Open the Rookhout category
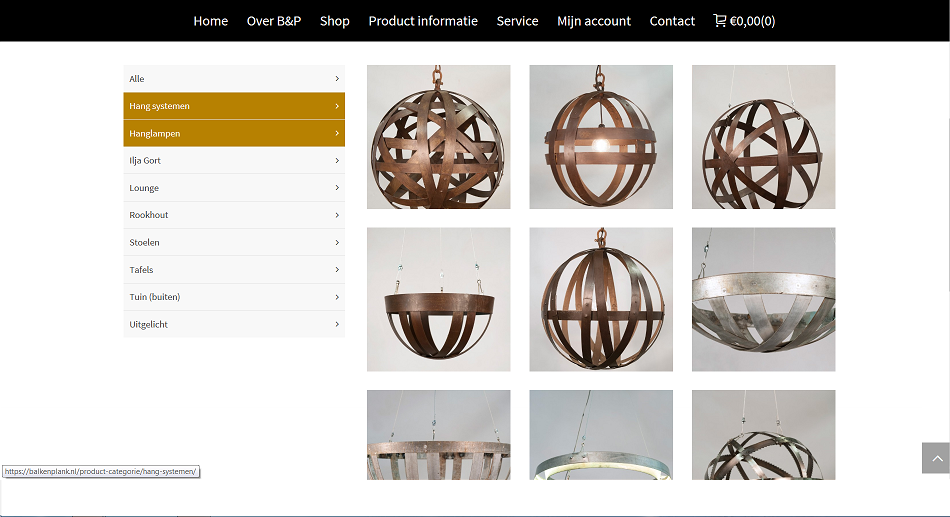Screen dimensions: 950x517 (x=234, y=215)
